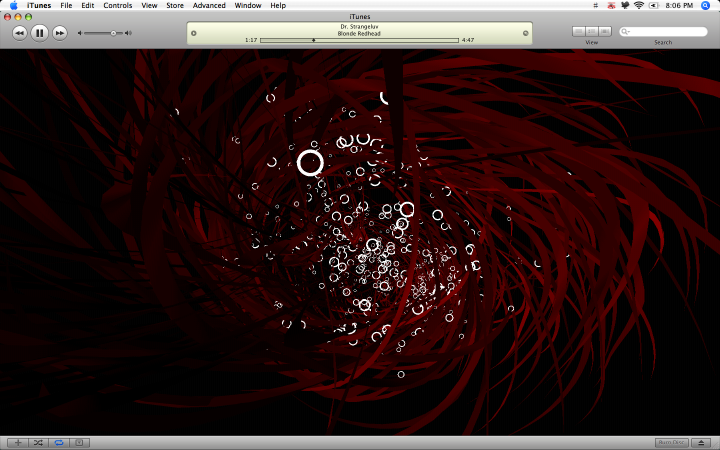This screenshot has height=450, width=720.
Task: Click the red menu bar icon
Action: 611,6
